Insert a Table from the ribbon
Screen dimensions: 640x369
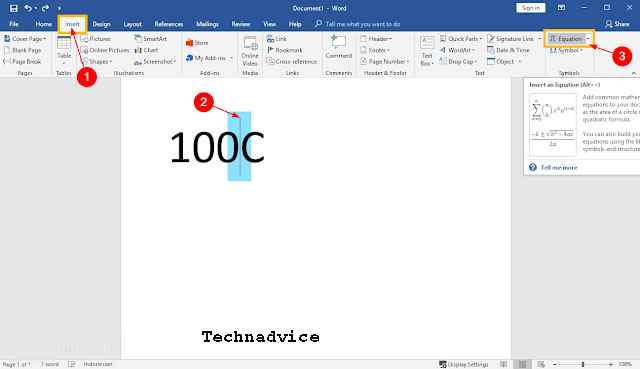(x=64, y=49)
